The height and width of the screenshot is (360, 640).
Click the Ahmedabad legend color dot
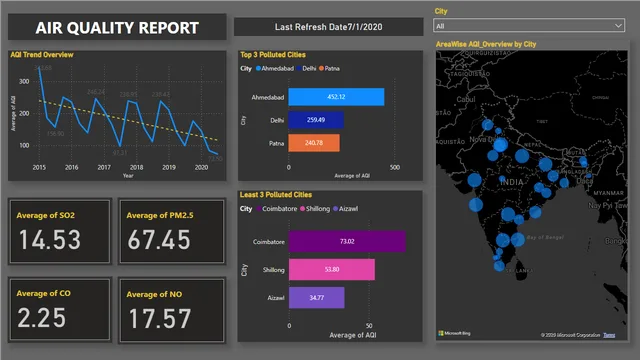[x=258, y=68]
